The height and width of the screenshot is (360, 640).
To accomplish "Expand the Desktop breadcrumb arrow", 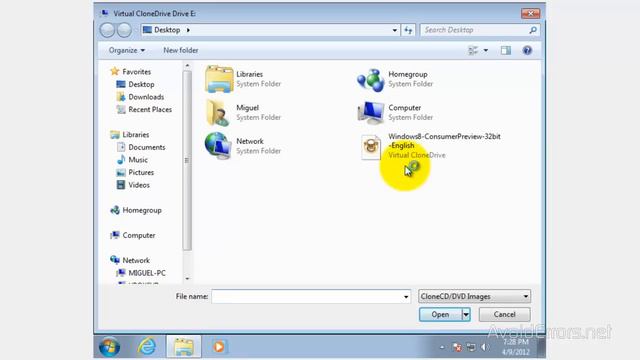I will tap(188, 30).
